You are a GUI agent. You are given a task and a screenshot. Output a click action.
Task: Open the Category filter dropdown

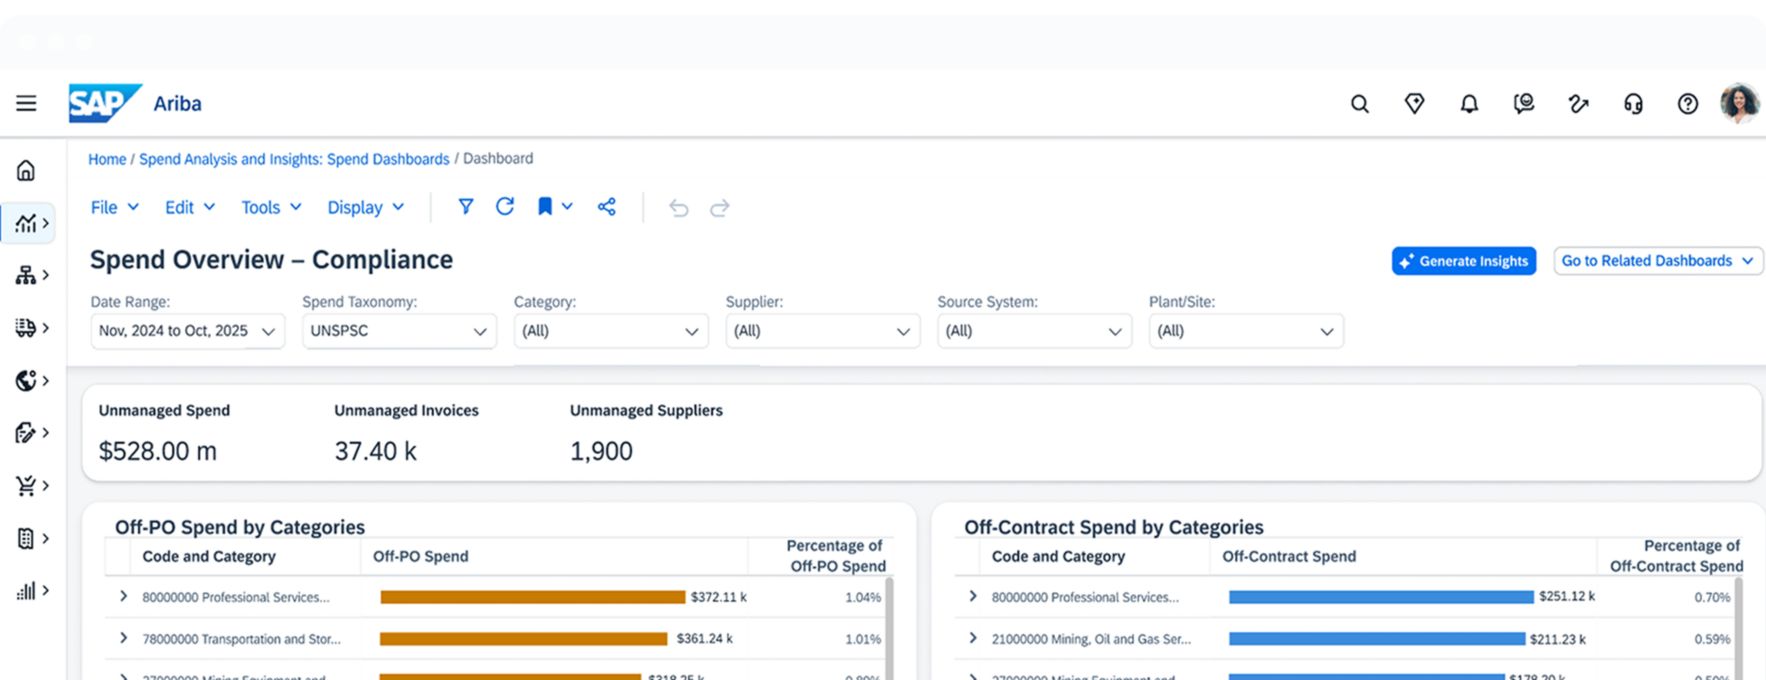611,331
